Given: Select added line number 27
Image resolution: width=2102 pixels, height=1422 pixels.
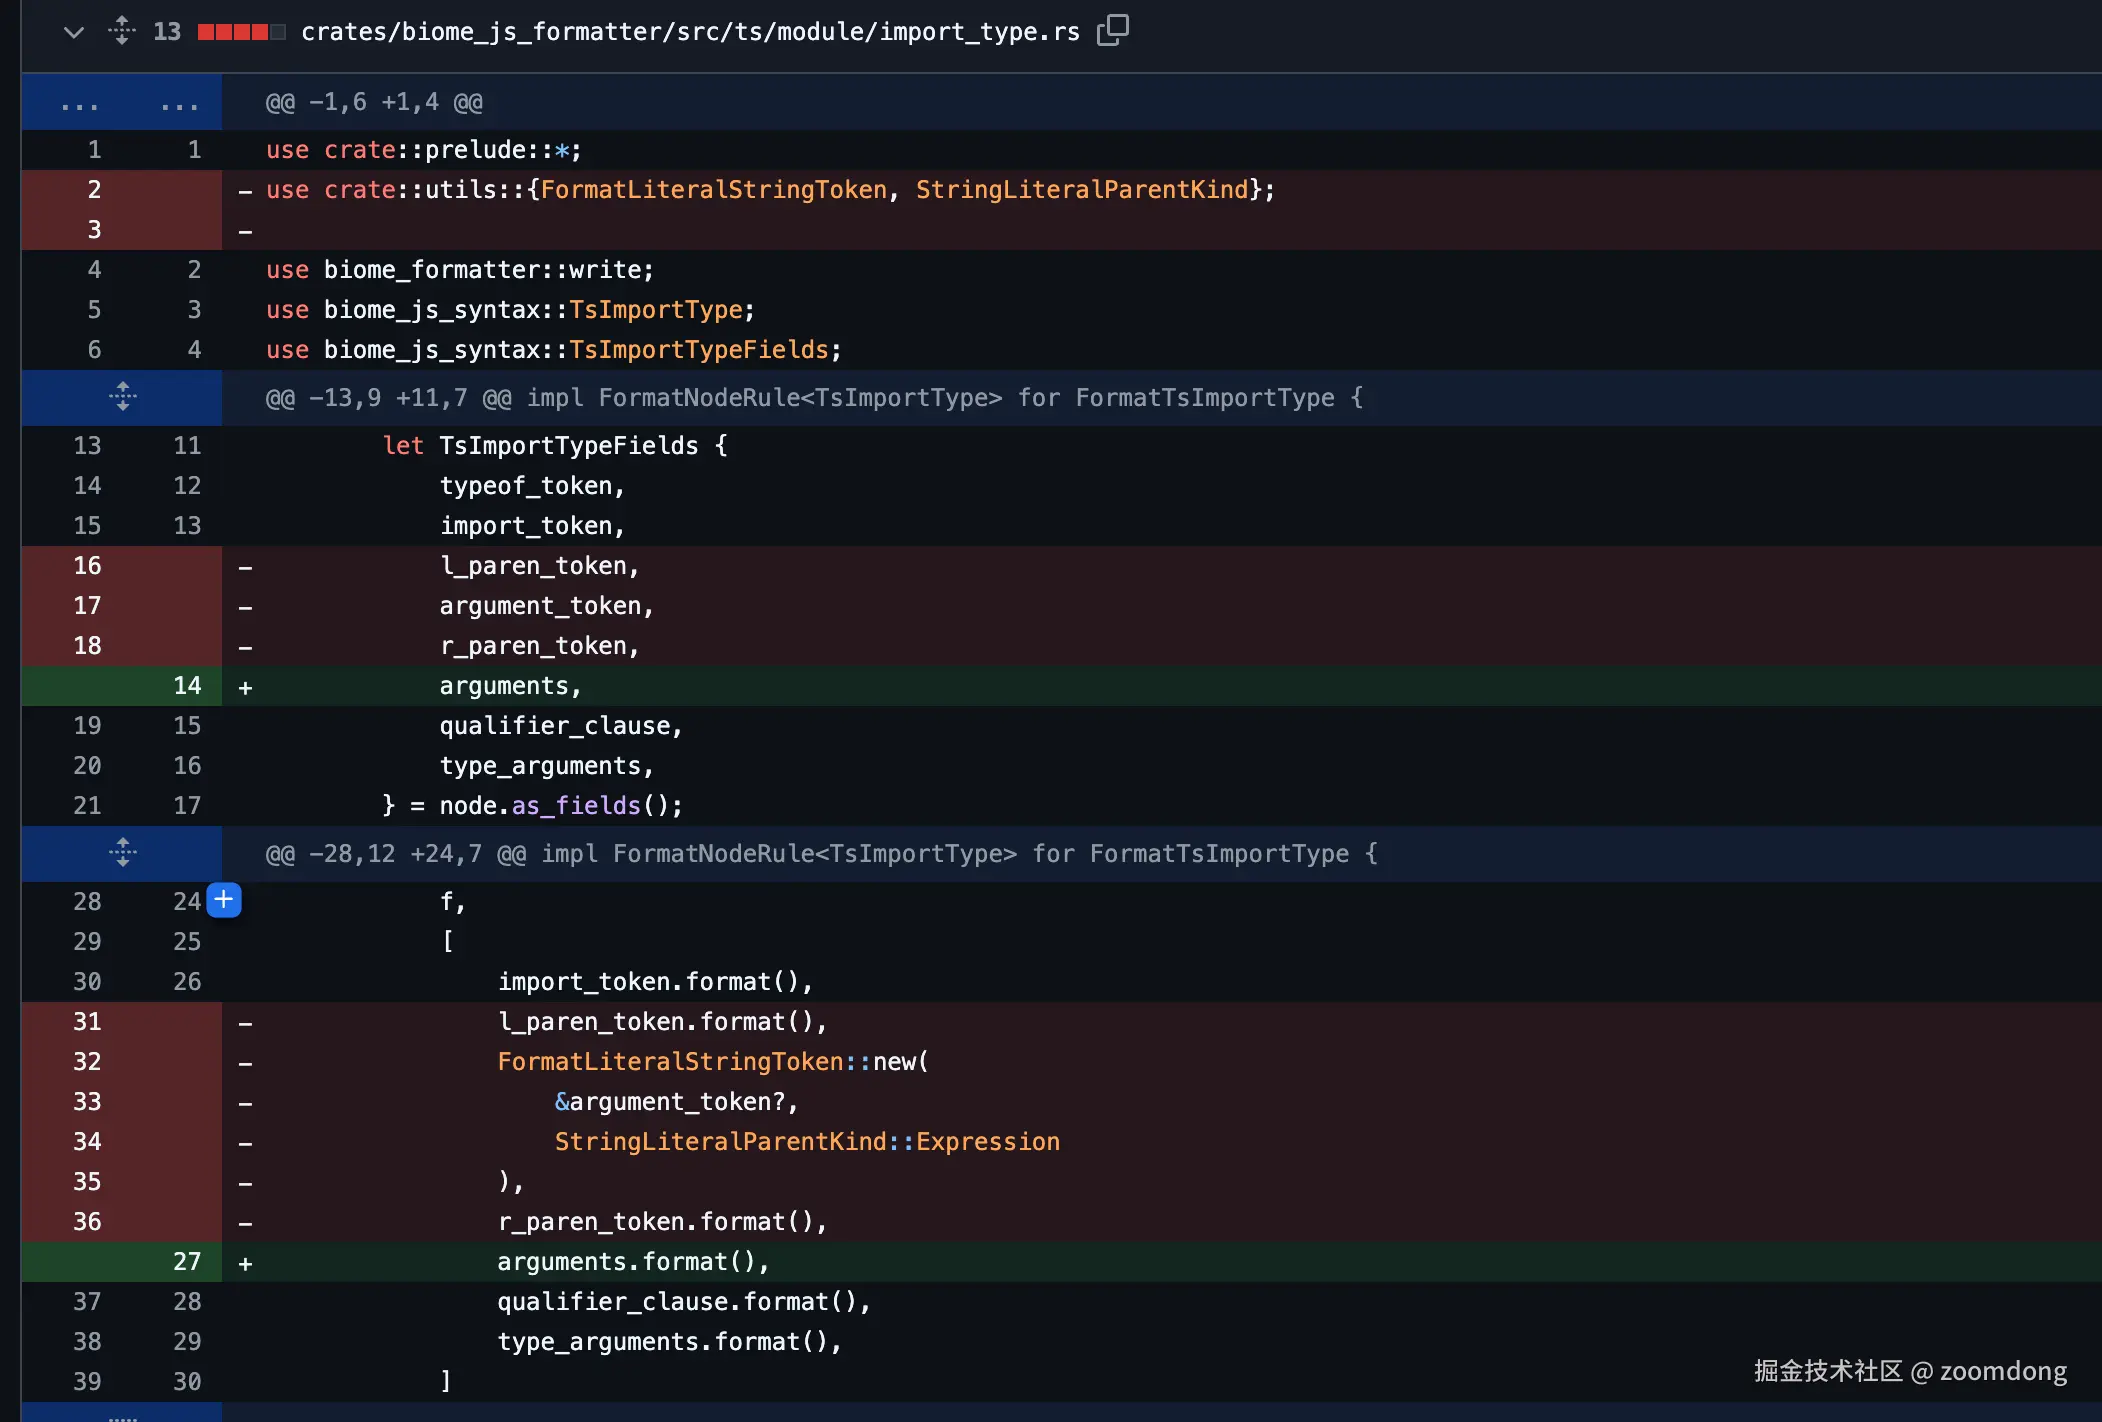Looking at the screenshot, I should [187, 1262].
